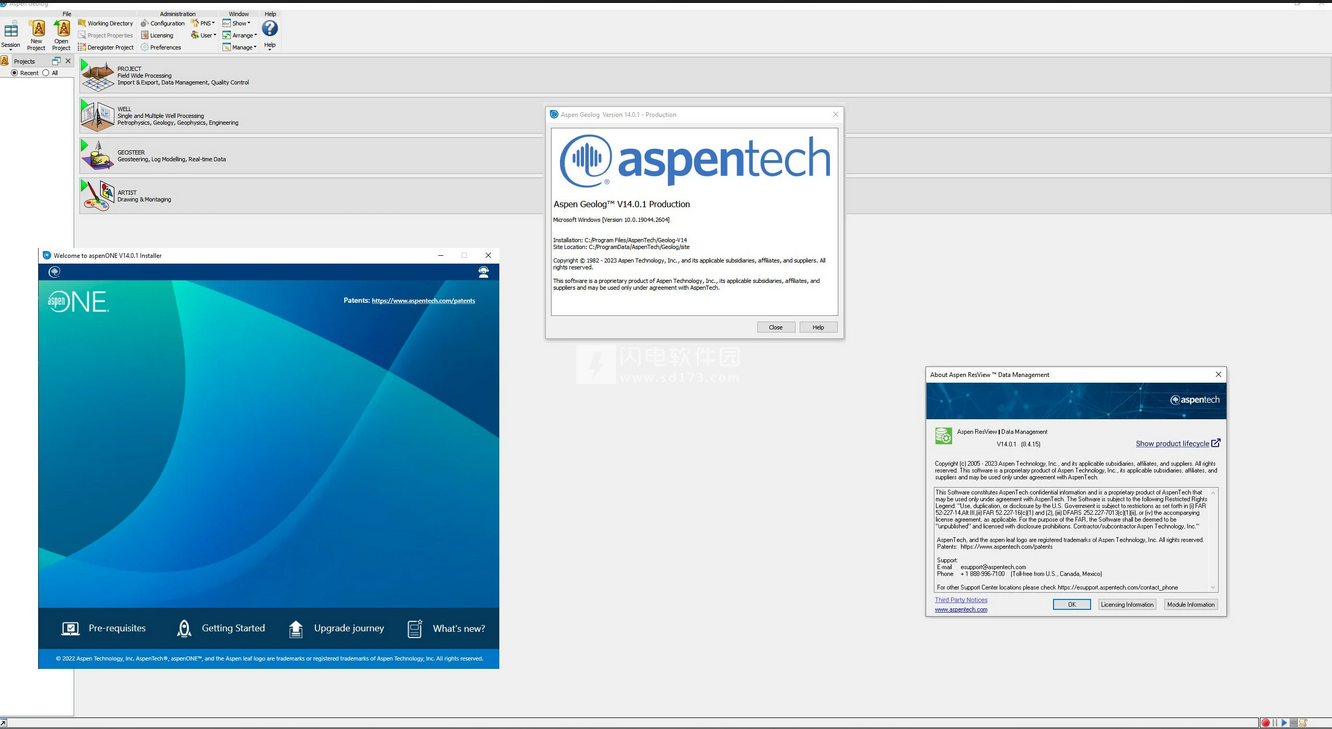Expand the Manage dropdown under Window
The image size is (1332, 729).
coord(240,47)
